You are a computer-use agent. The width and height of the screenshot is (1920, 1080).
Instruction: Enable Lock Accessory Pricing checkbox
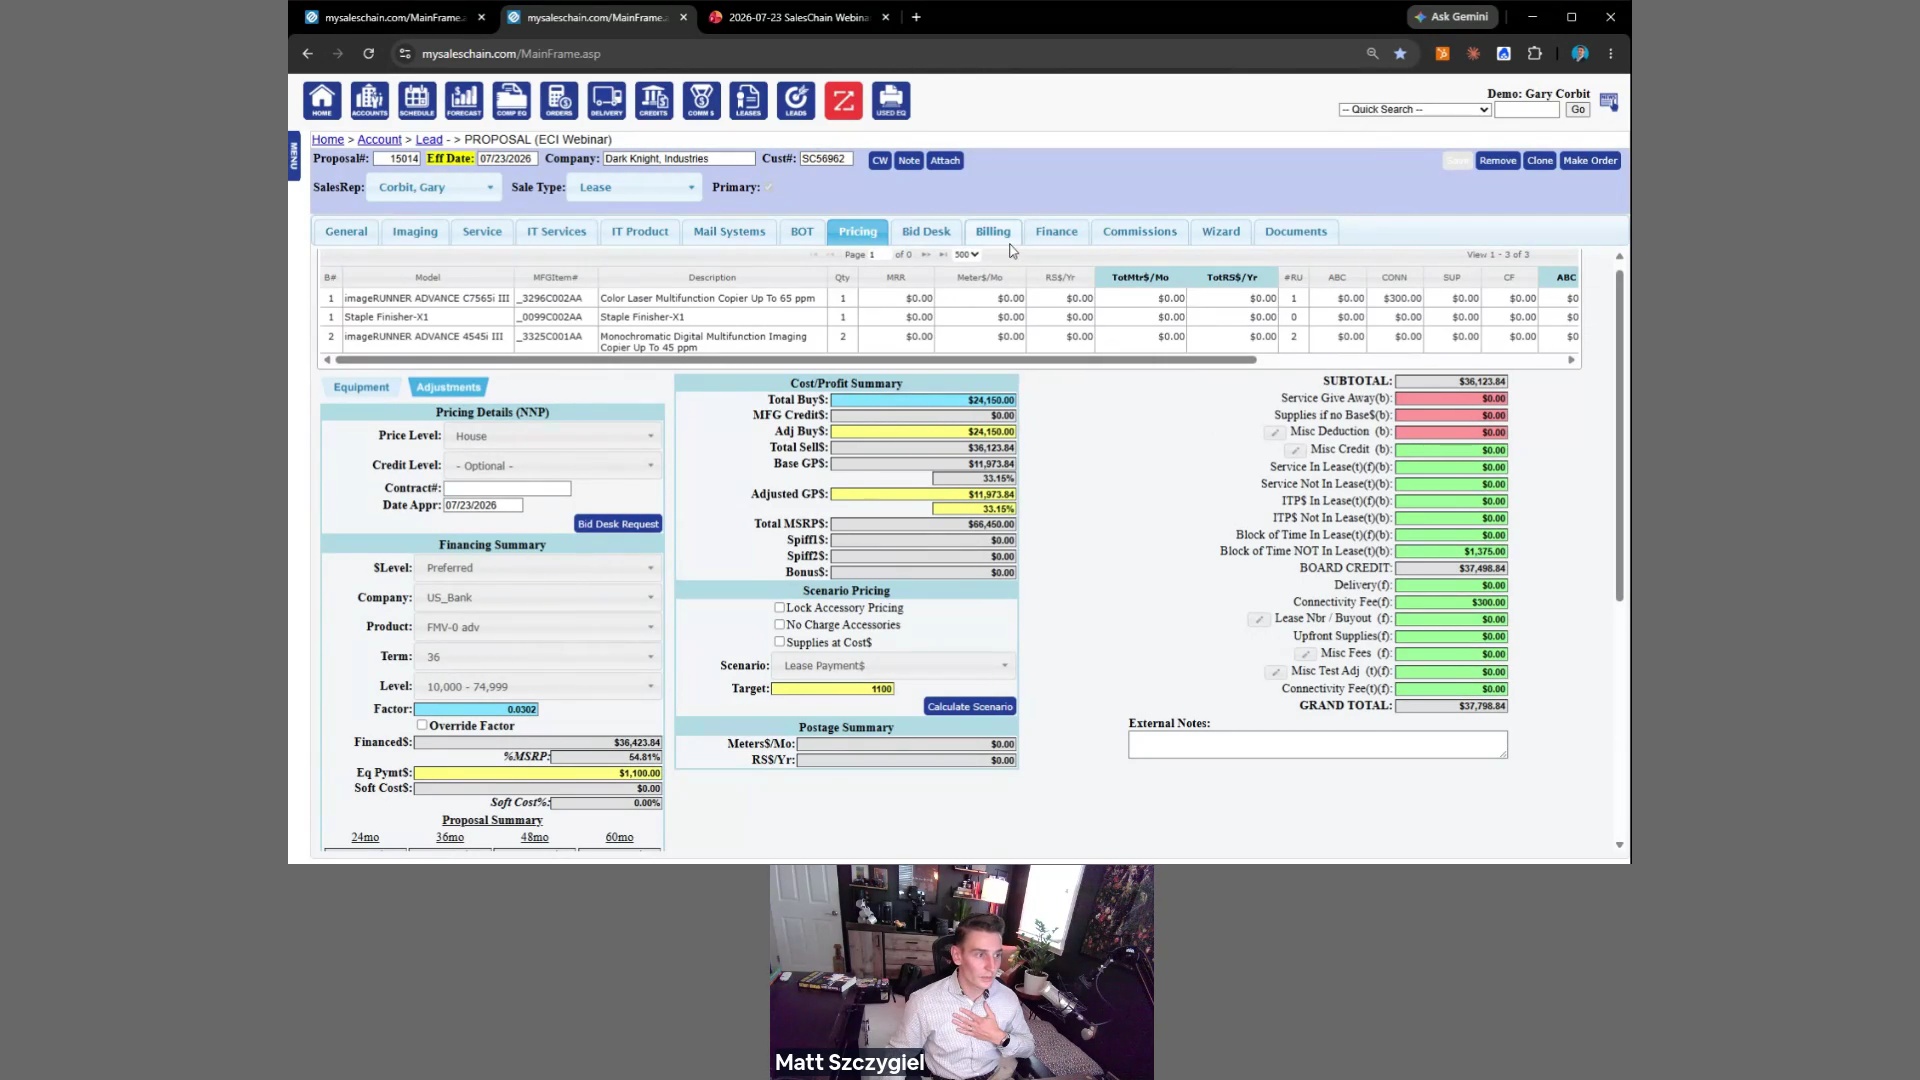coord(779,607)
